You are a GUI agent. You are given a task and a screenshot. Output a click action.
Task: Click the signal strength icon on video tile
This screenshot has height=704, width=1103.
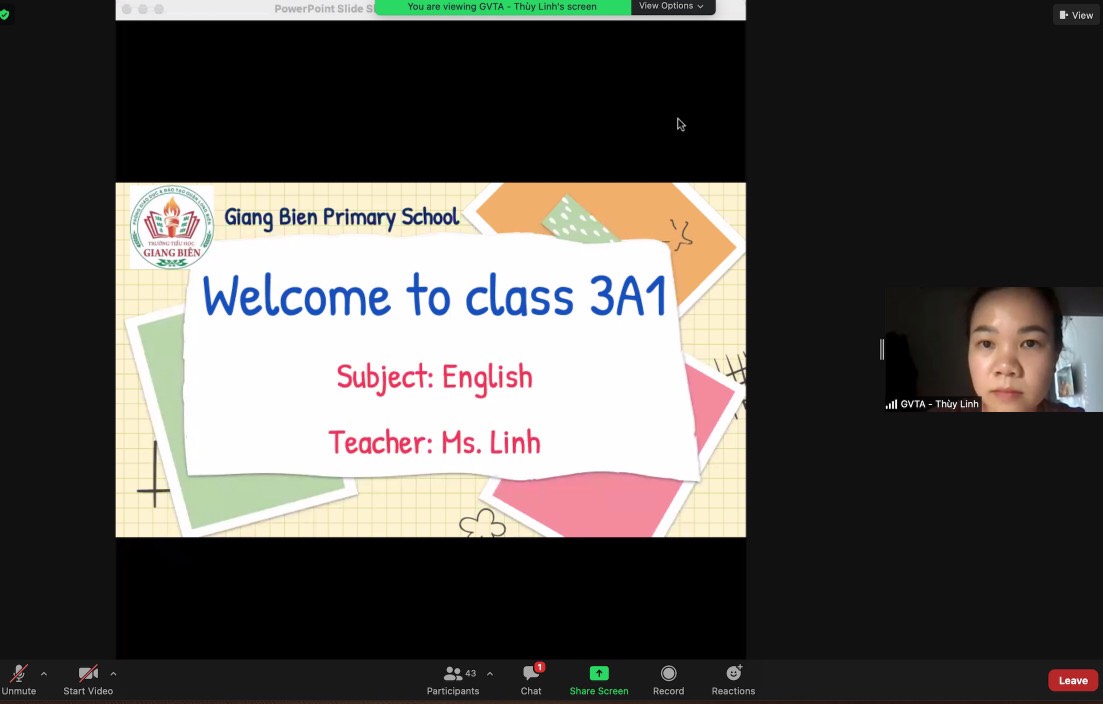[891, 404]
